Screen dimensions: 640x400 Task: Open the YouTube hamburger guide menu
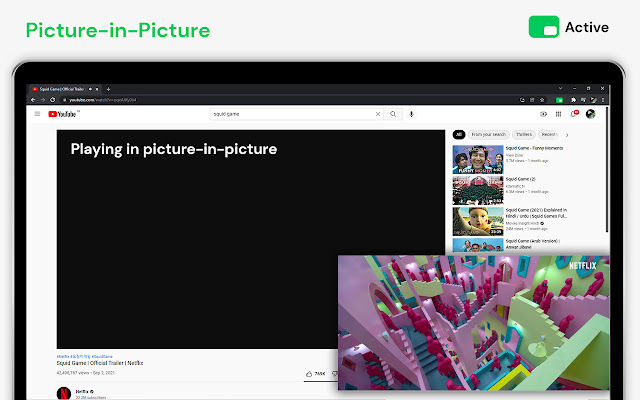[x=37, y=114]
